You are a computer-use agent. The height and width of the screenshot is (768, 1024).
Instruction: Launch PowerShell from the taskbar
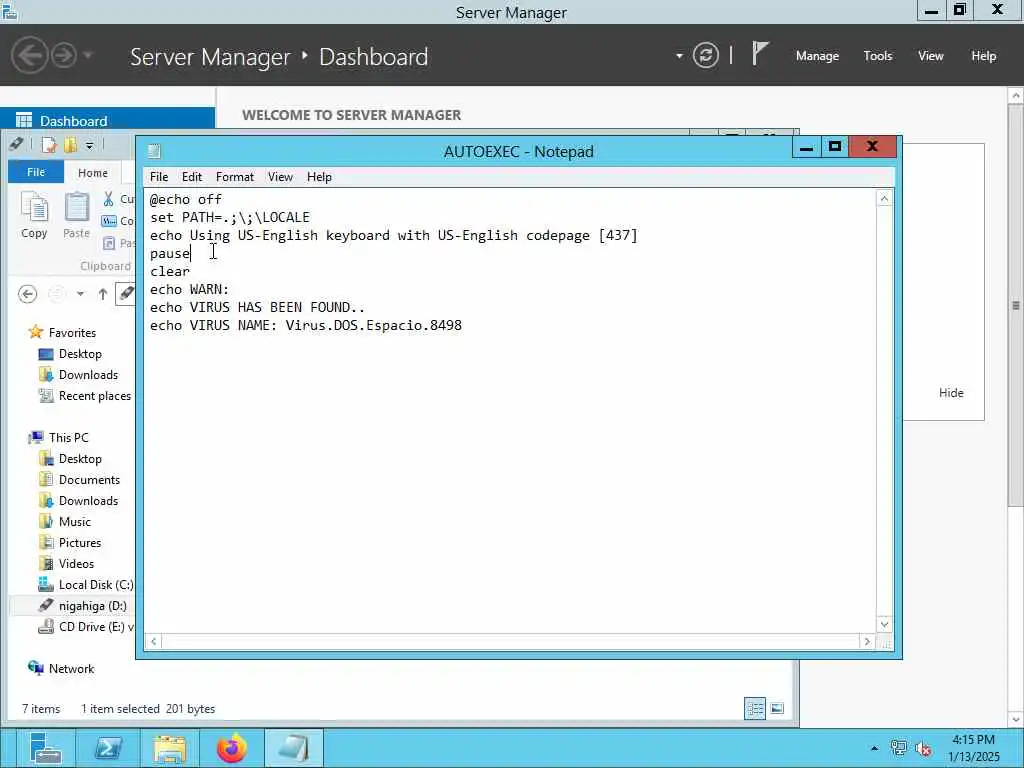(x=108, y=748)
